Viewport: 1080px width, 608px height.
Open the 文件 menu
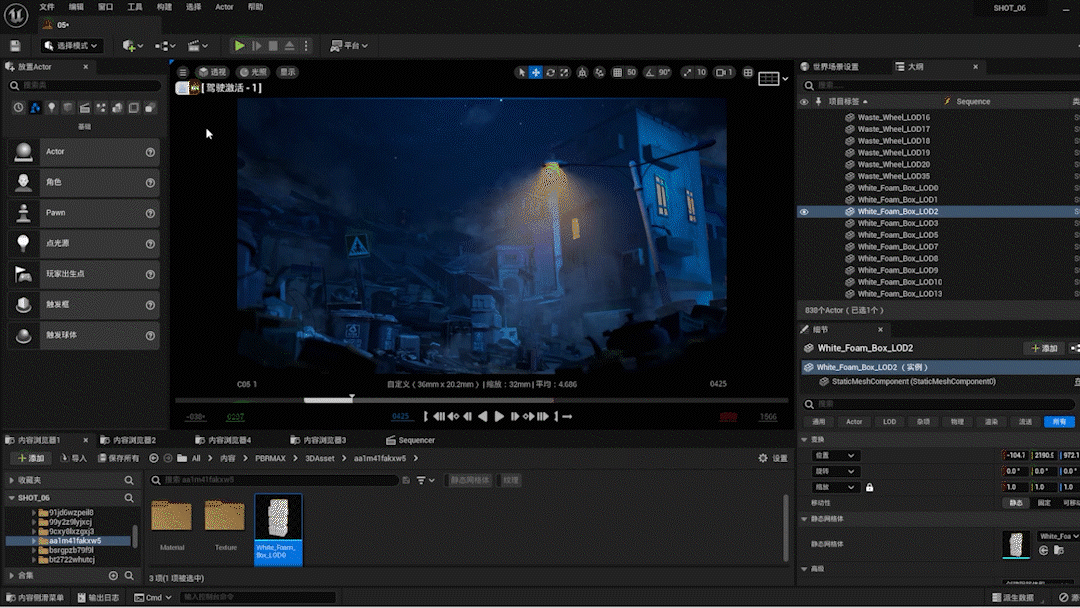point(47,7)
